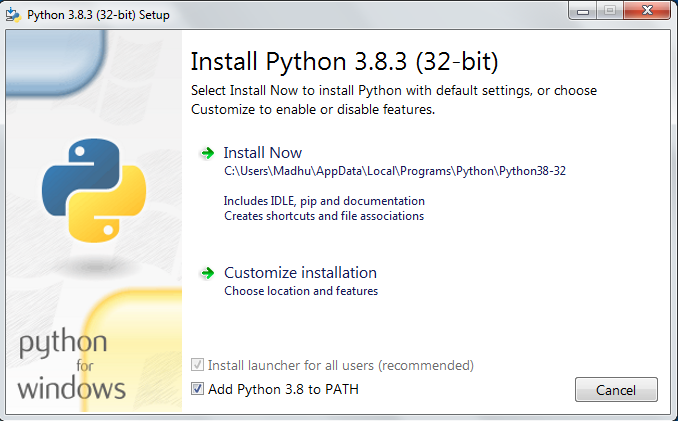Cancel the Python setup

[616, 390]
